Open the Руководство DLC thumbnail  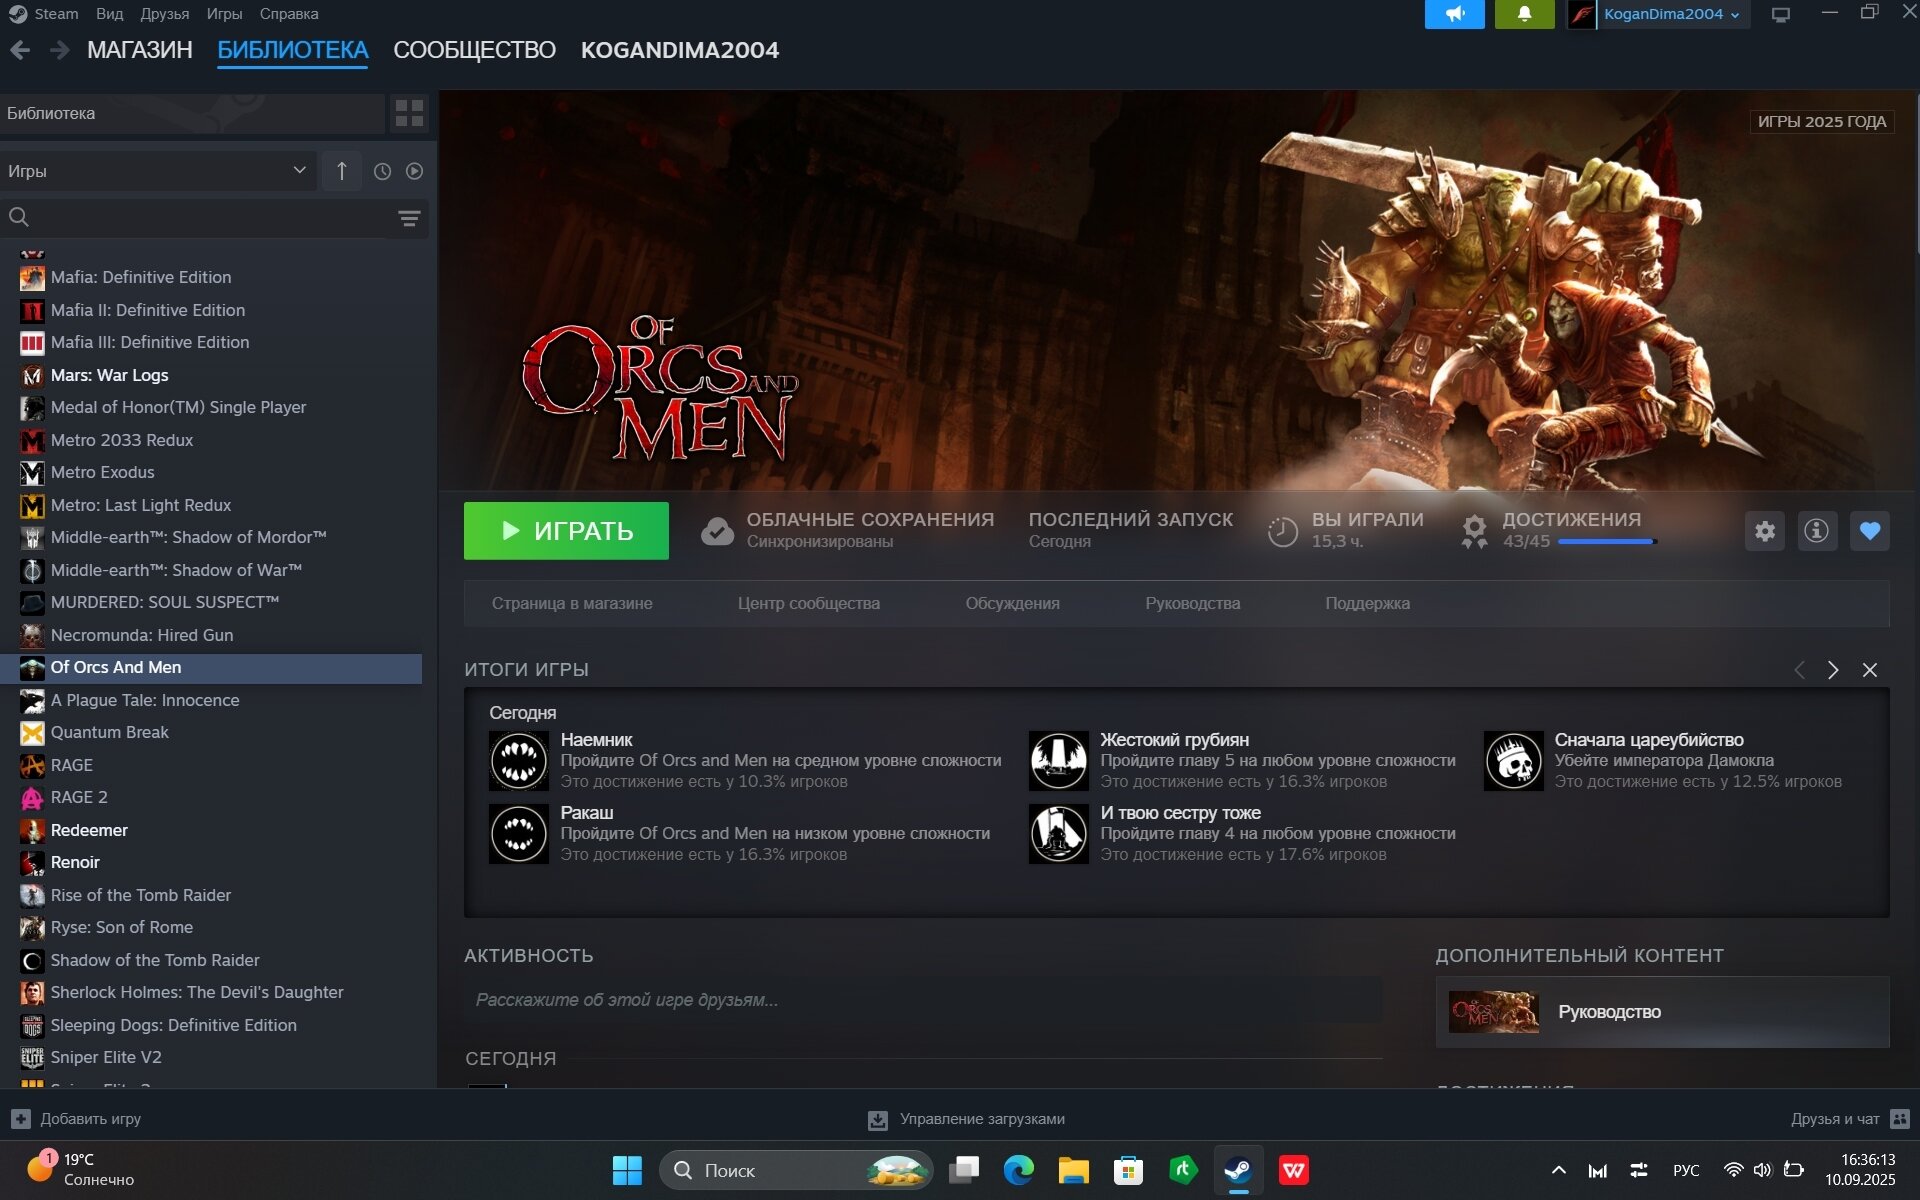tap(1494, 1012)
